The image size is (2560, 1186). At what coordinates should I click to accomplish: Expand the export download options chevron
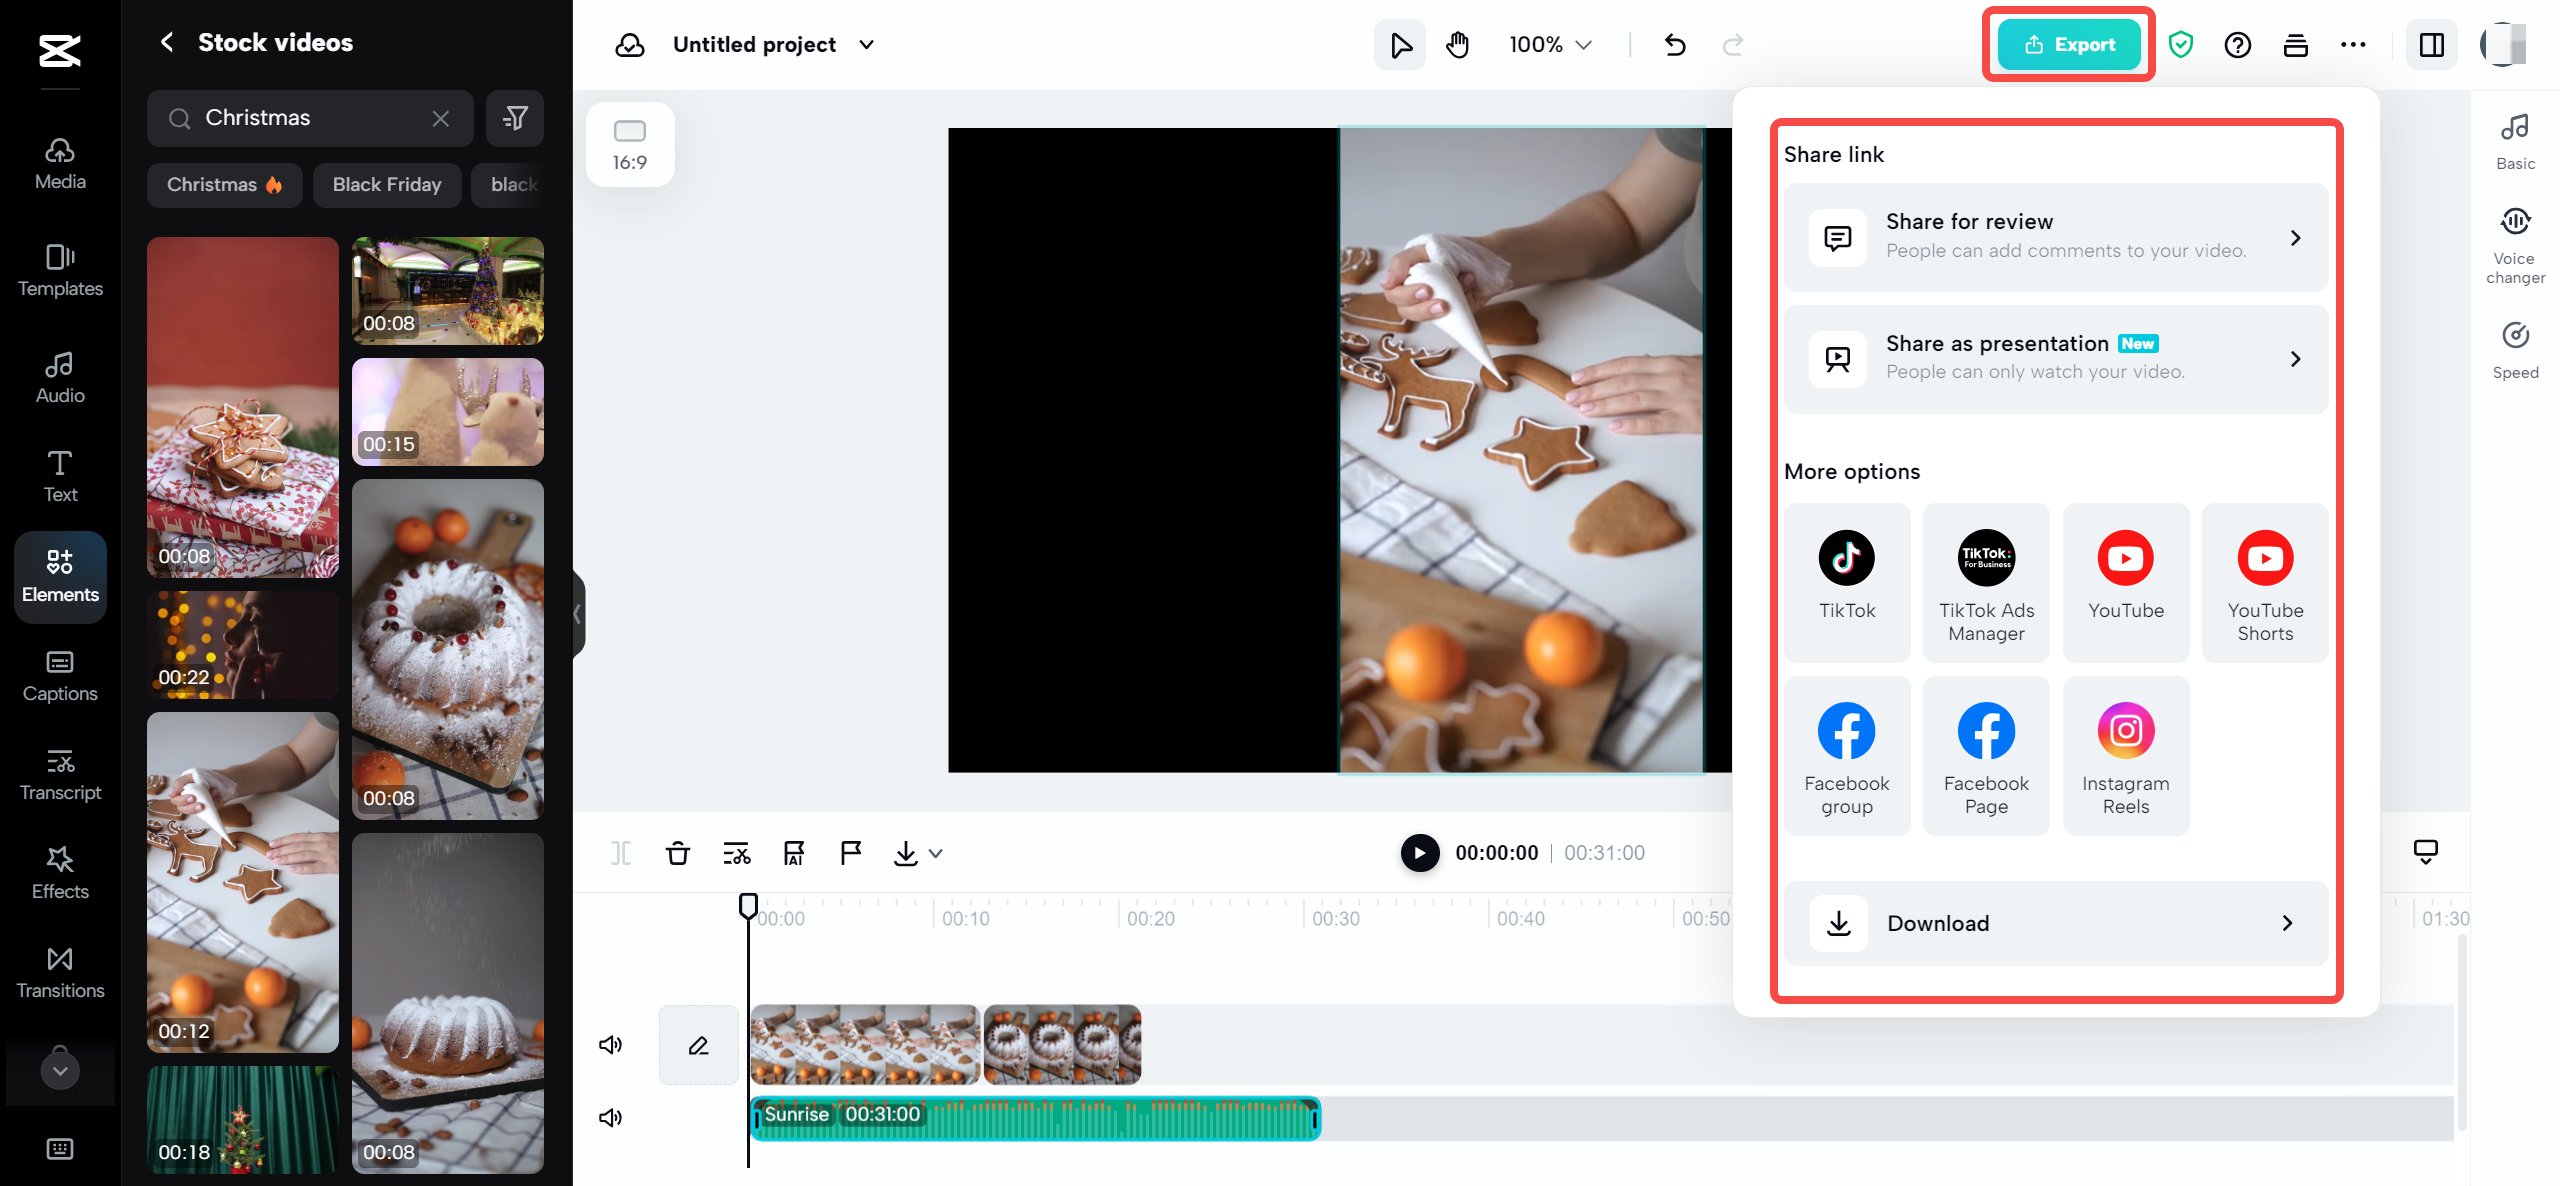936,854
